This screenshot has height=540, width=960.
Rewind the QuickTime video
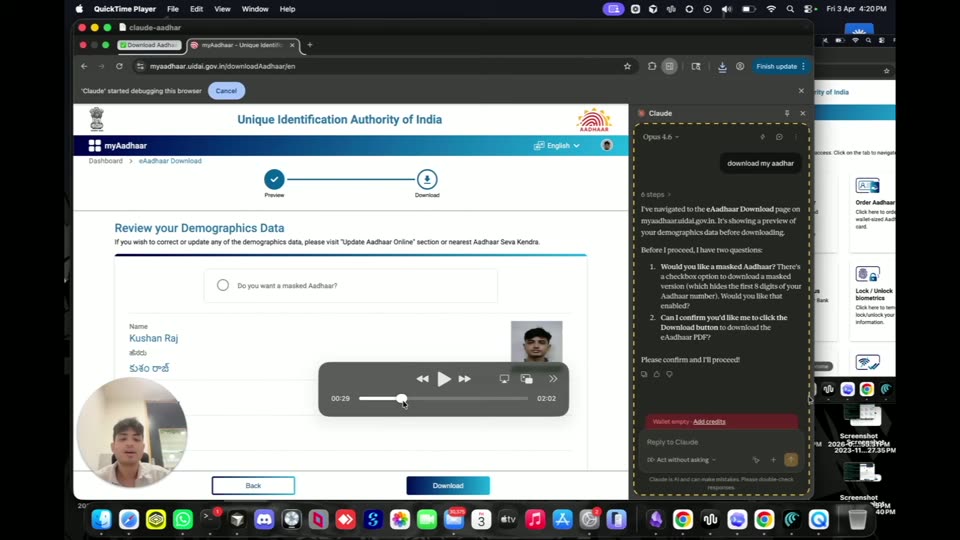(x=422, y=379)
